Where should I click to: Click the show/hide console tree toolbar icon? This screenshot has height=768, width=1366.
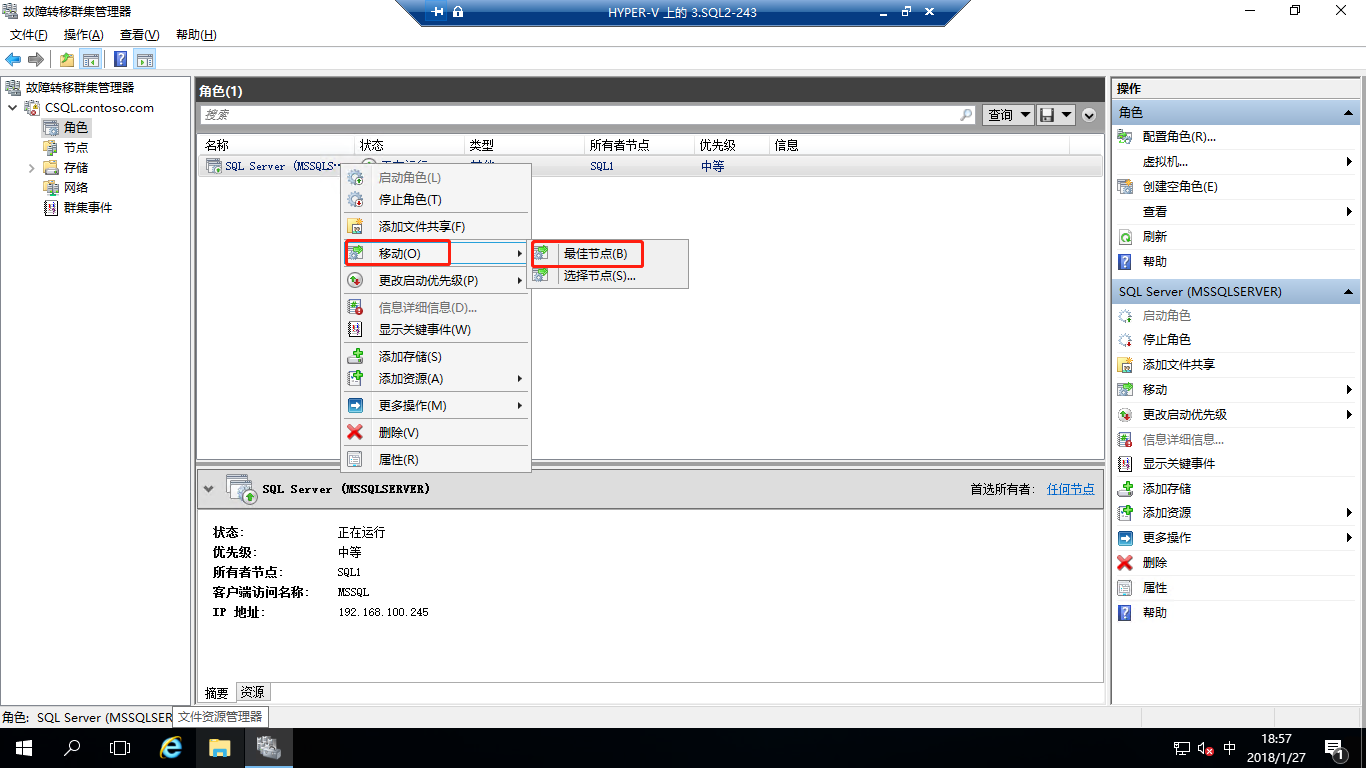click(x=91, y=59)
